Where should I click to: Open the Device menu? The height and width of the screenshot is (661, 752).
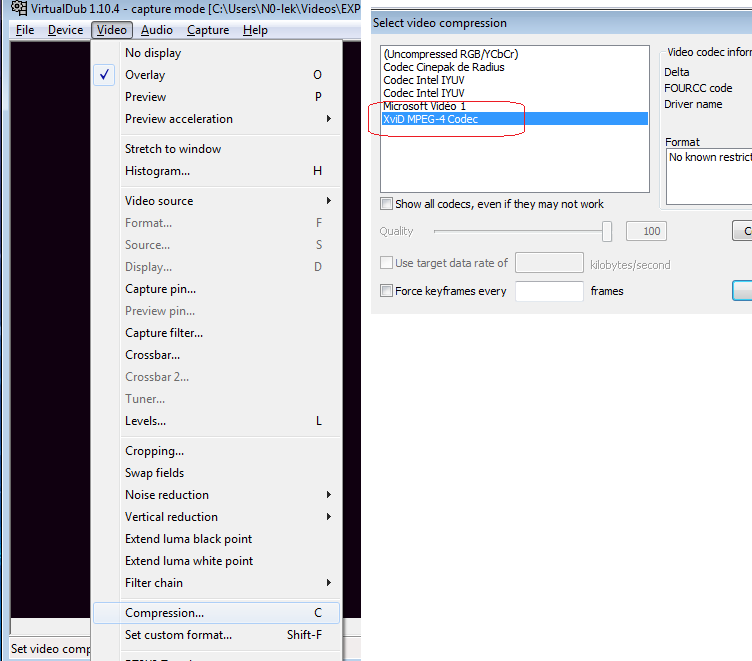pos(65,30)
